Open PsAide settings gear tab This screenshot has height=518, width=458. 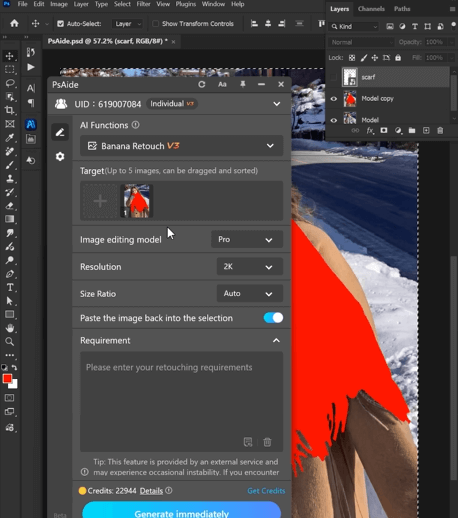(x=60, y=156)
